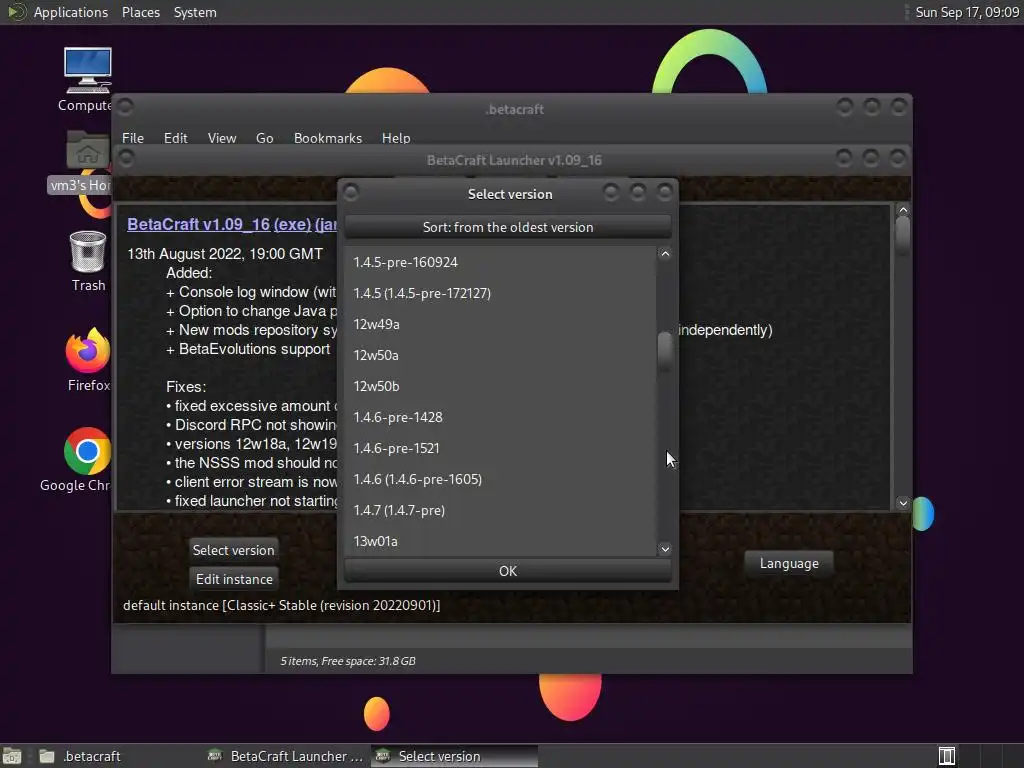
Task: Select version 1.4.6 (1.4.6-pre-1605)
Action: point(500,479)
